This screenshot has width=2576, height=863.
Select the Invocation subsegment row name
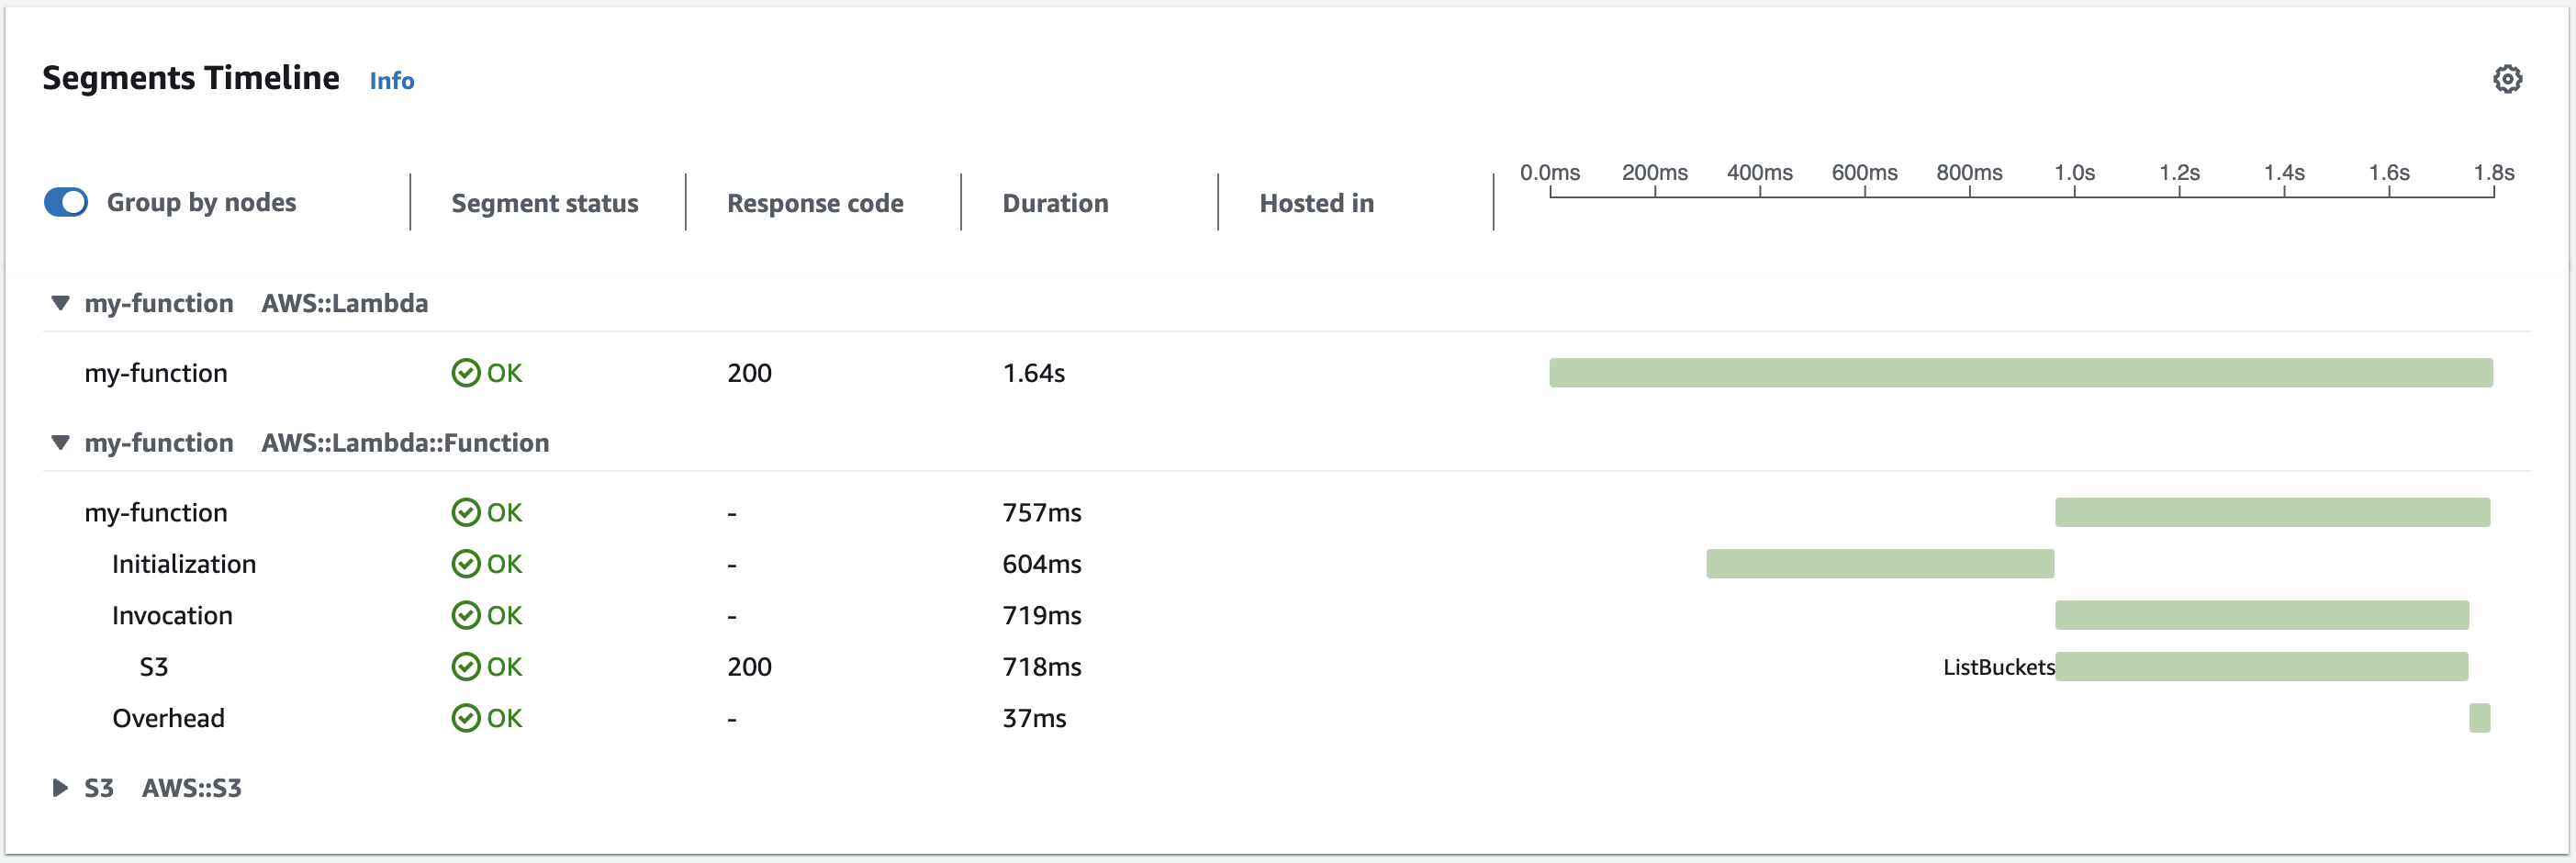pyautogui.click(x=172, y=615)
